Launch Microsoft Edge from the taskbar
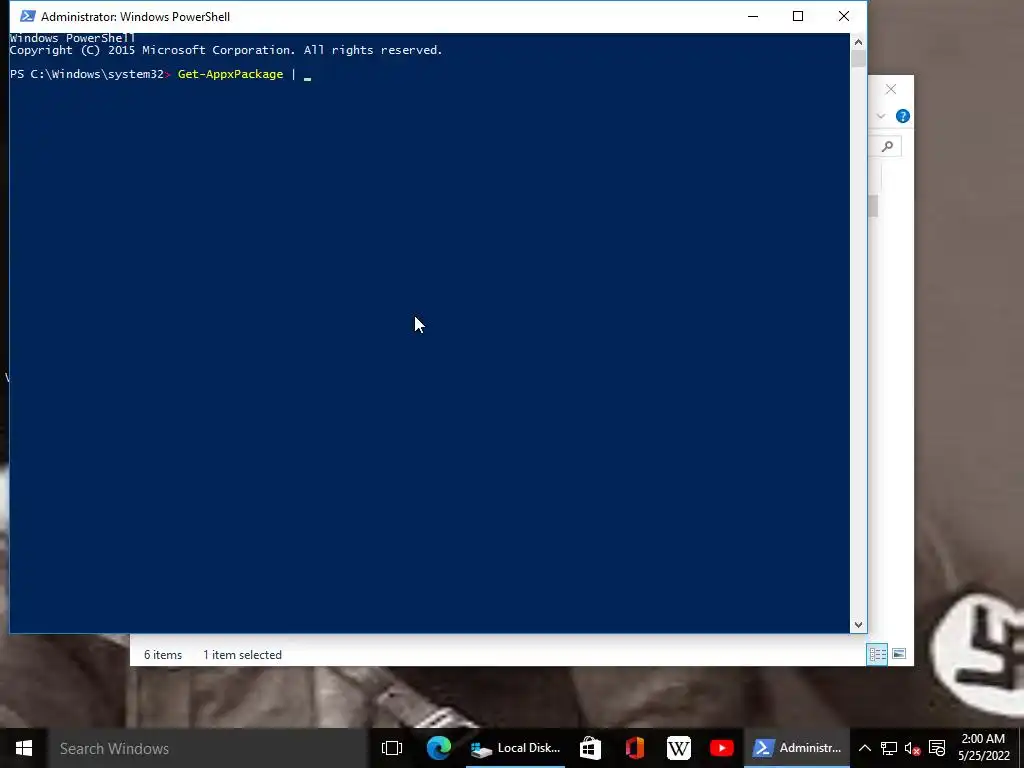 (x=439, y=748)
